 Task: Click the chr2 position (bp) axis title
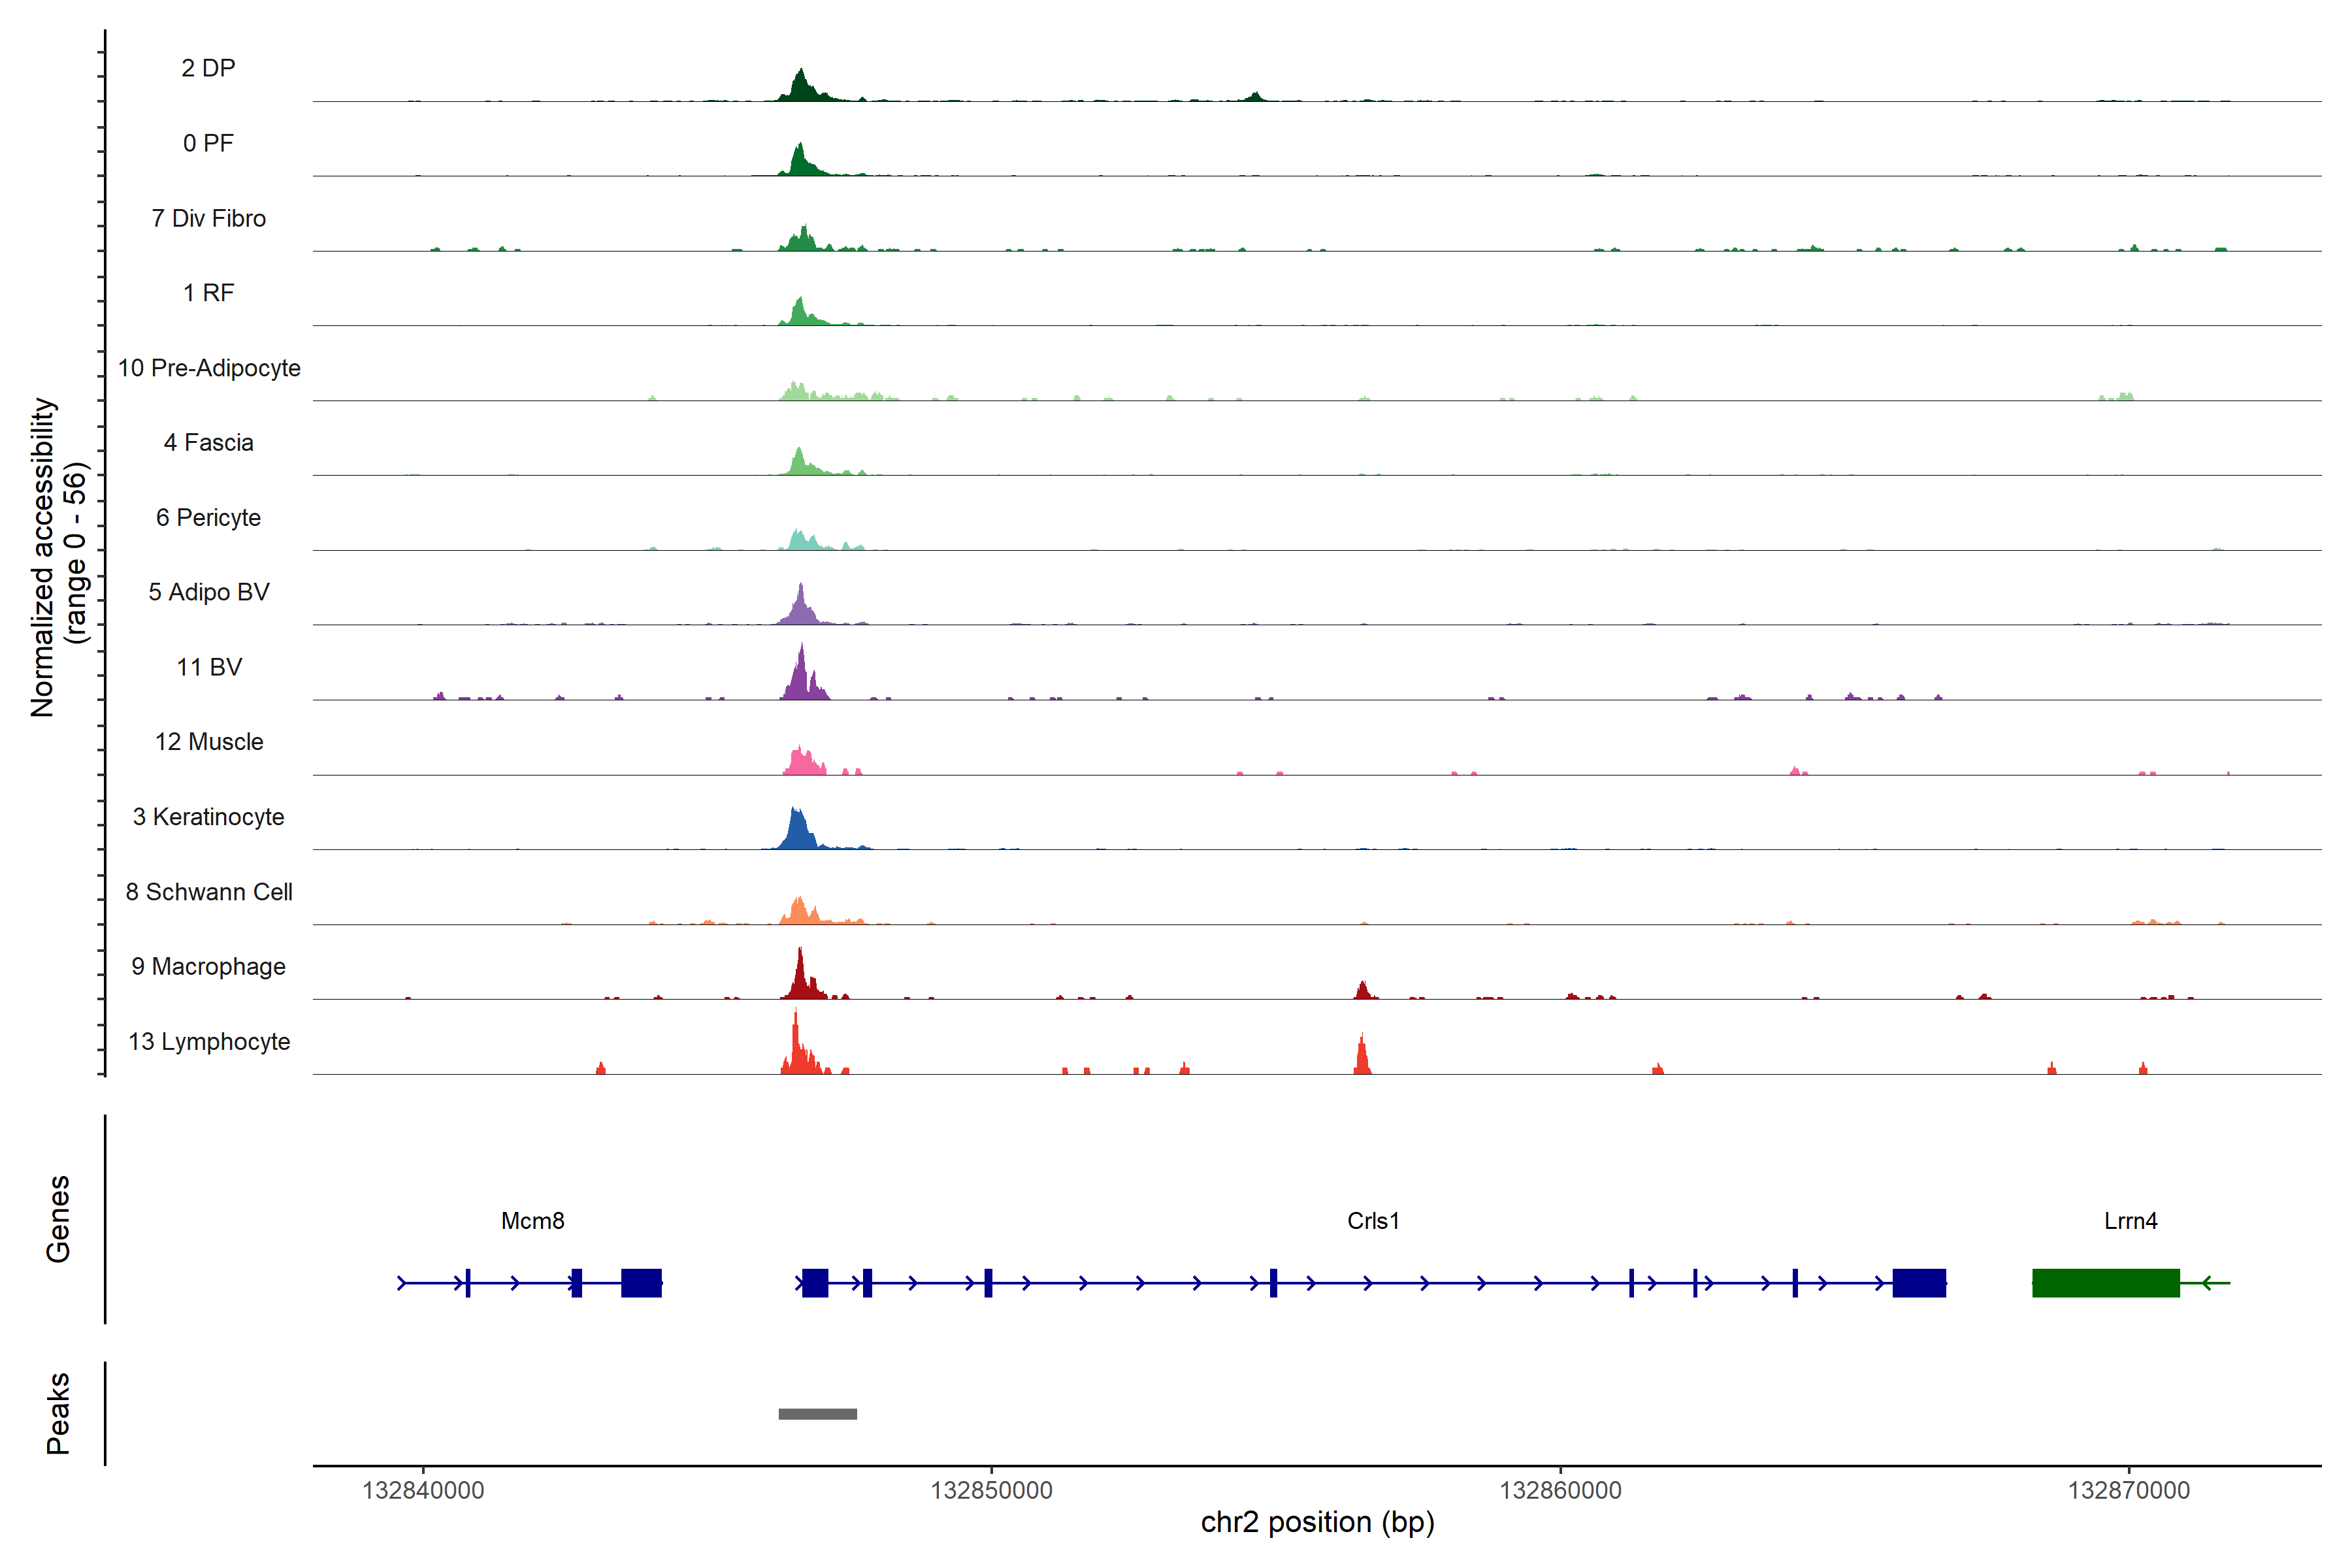point(1317,1522)
